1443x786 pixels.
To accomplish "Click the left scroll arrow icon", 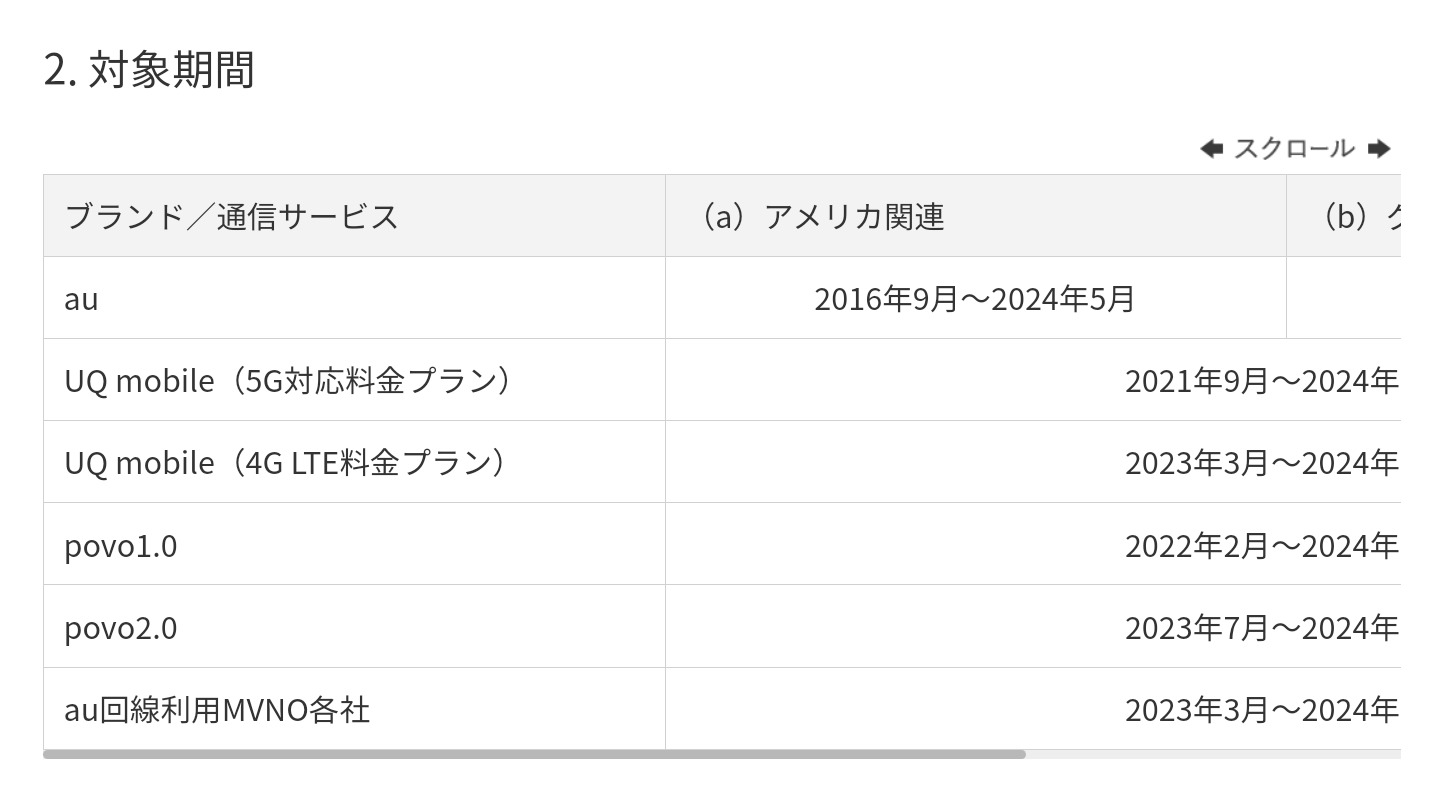I will (x=1211, y=149).
